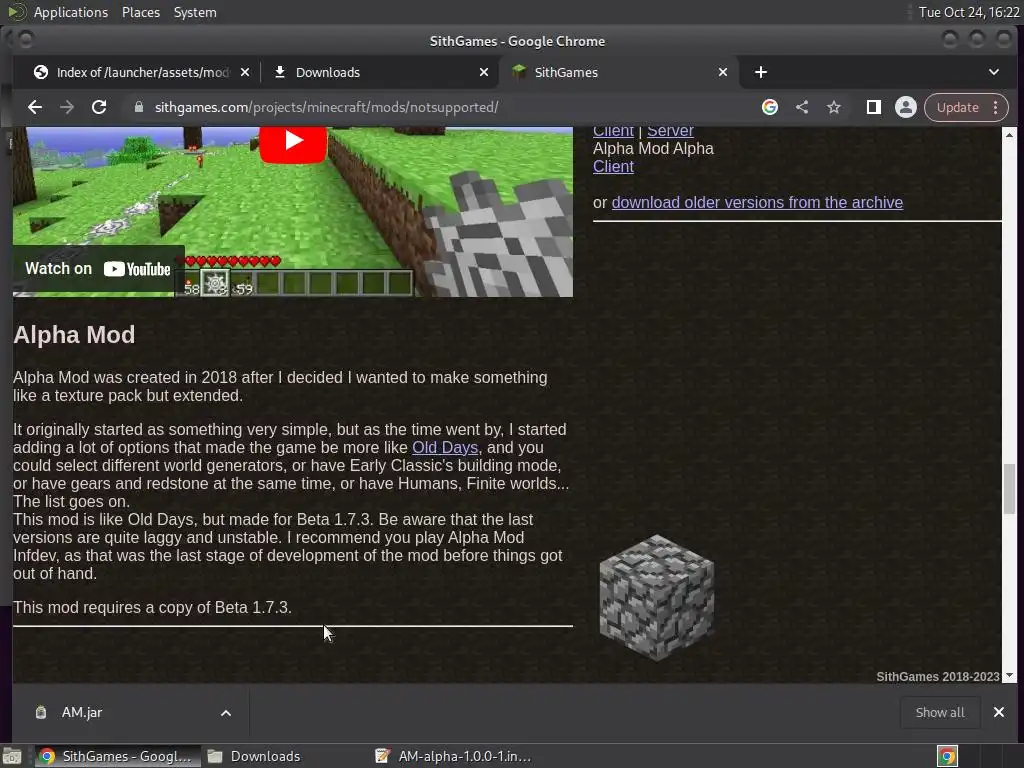Go back to the previous page
The width and height of the screenshot is (1024, 768).
click(x=35, y=107)
